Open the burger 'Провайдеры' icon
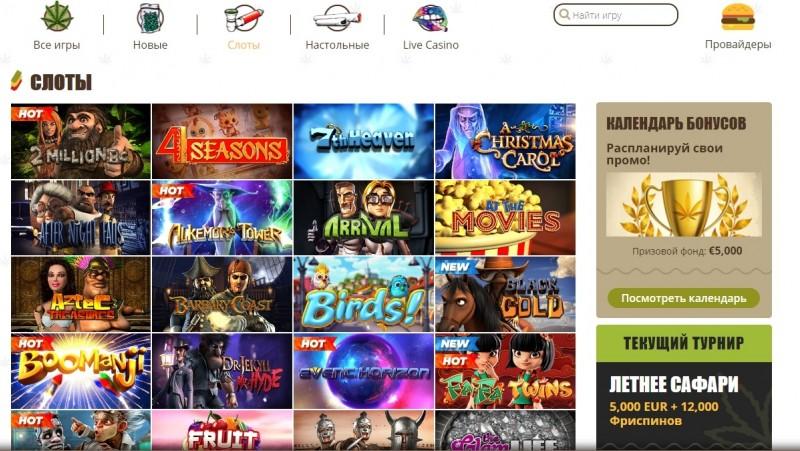This screenshot has height=451, width=800. click(738, 16)
